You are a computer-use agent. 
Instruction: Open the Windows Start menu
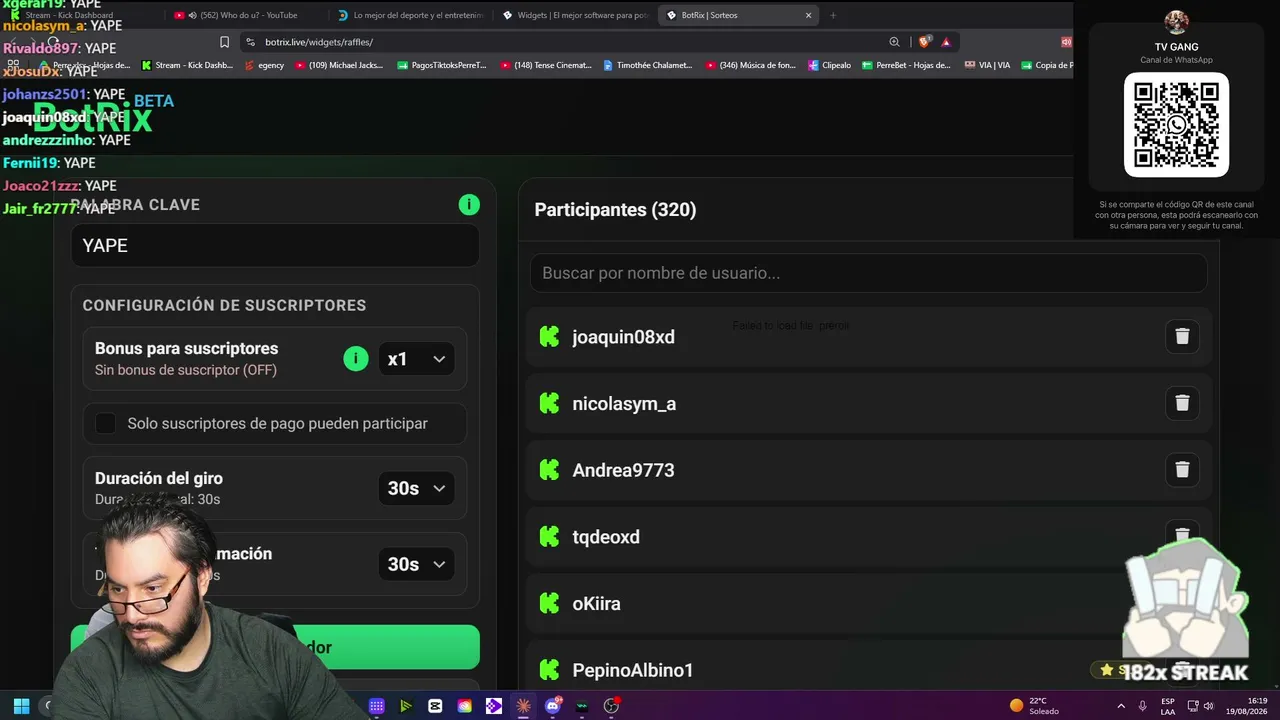(21, 706)
